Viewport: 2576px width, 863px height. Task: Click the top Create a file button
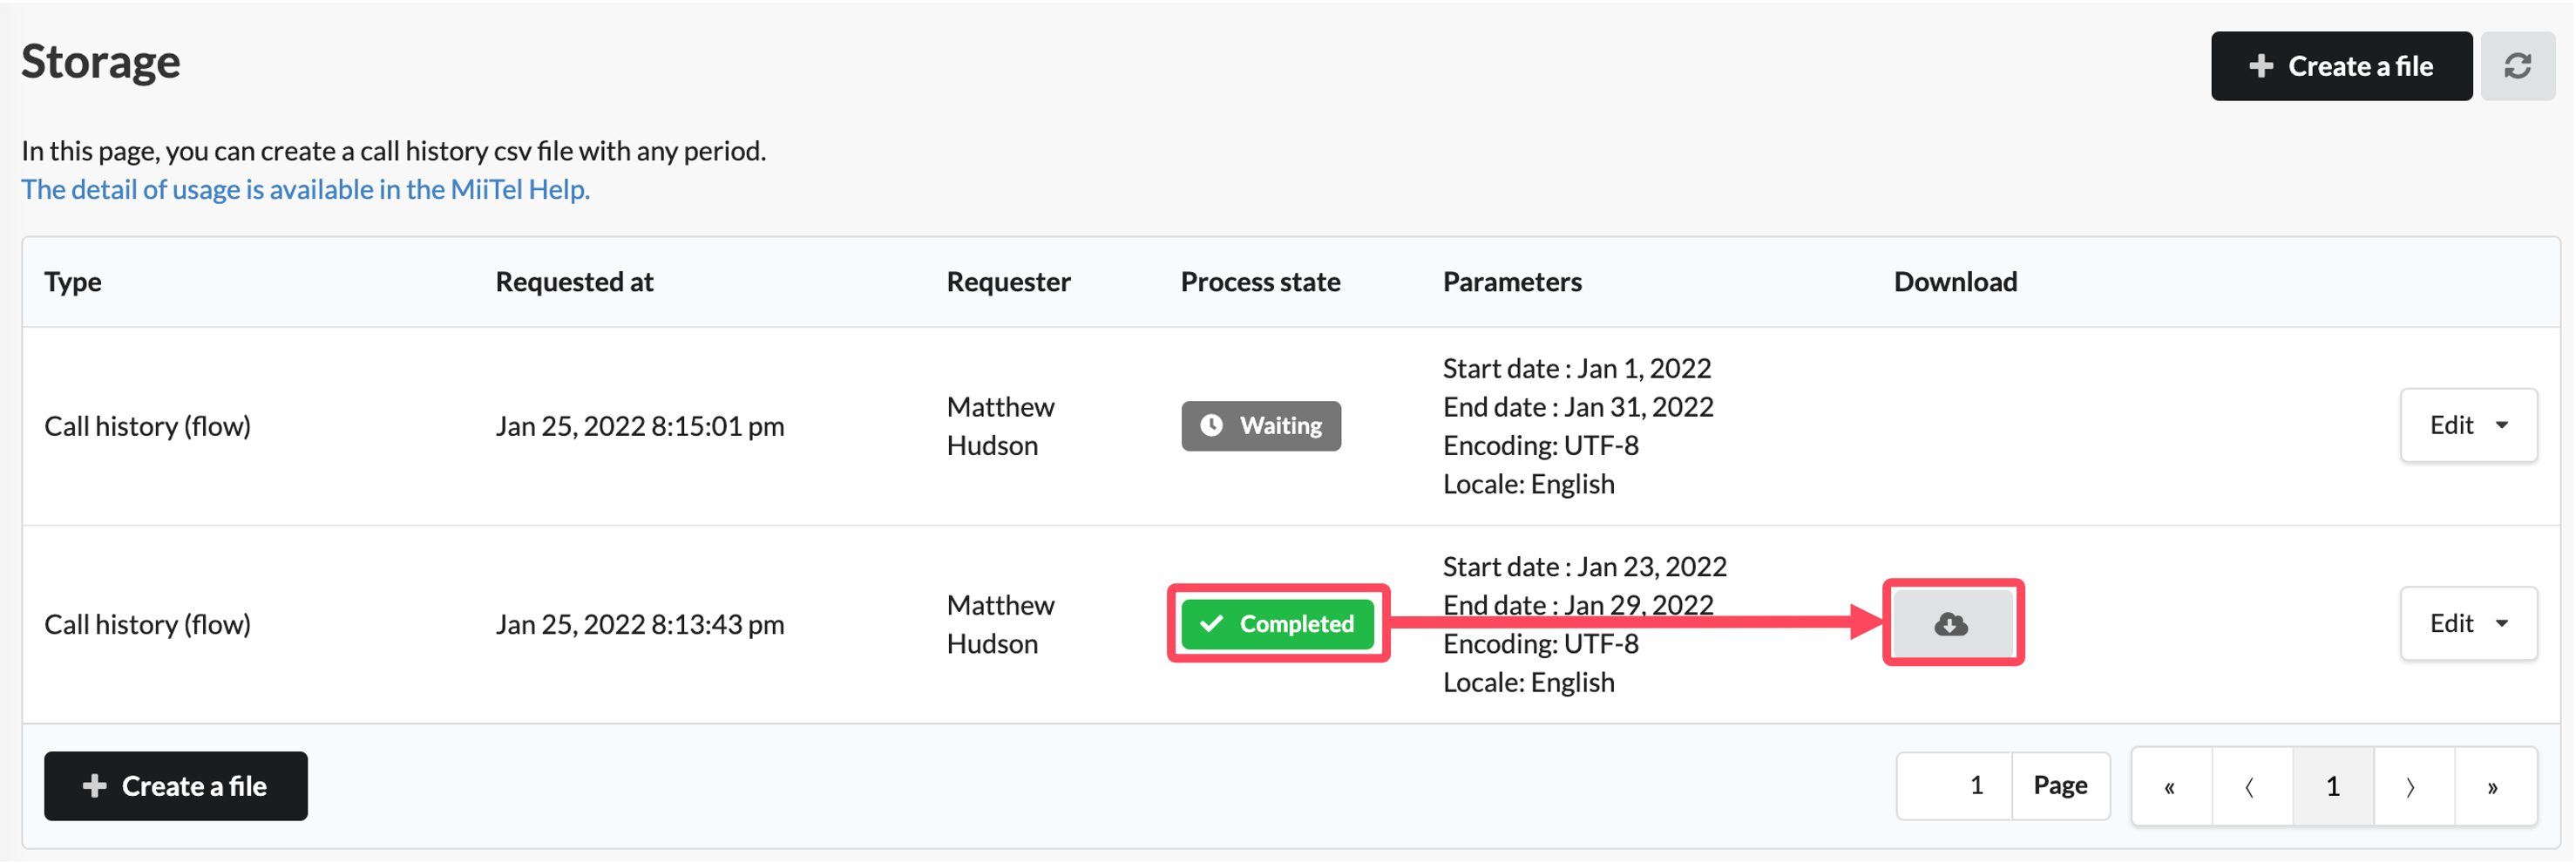(x=2341, y=66)
